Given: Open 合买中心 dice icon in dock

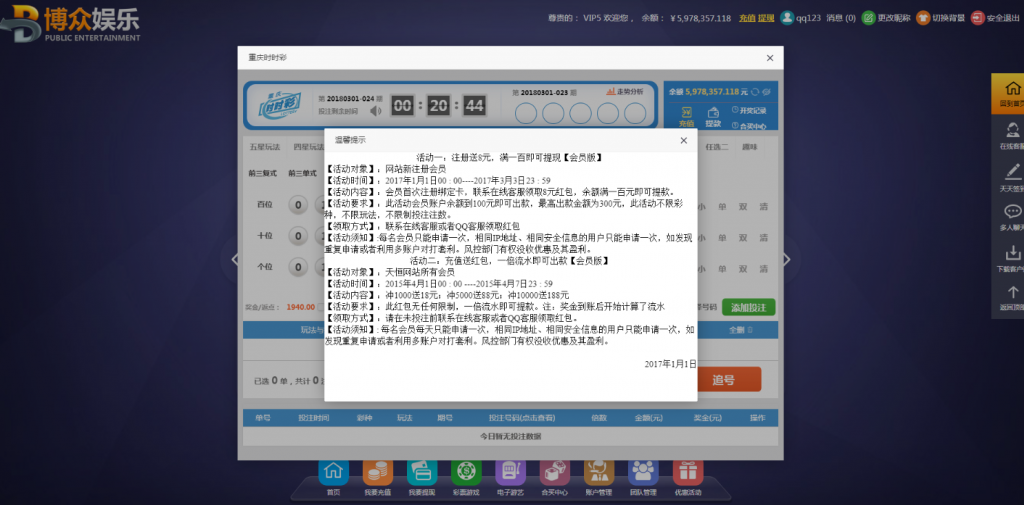Looking at the screenshot, I should [554, 473].
